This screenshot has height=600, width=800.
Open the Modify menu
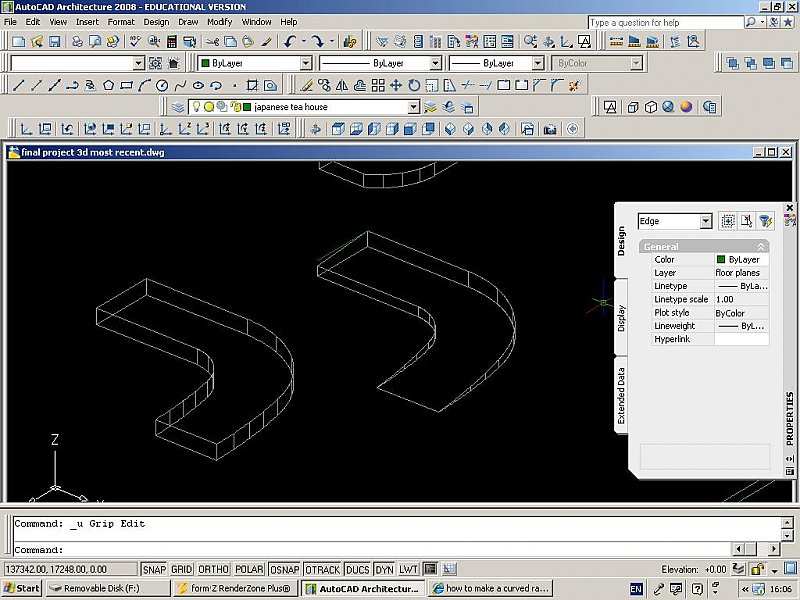click(219, 21)
